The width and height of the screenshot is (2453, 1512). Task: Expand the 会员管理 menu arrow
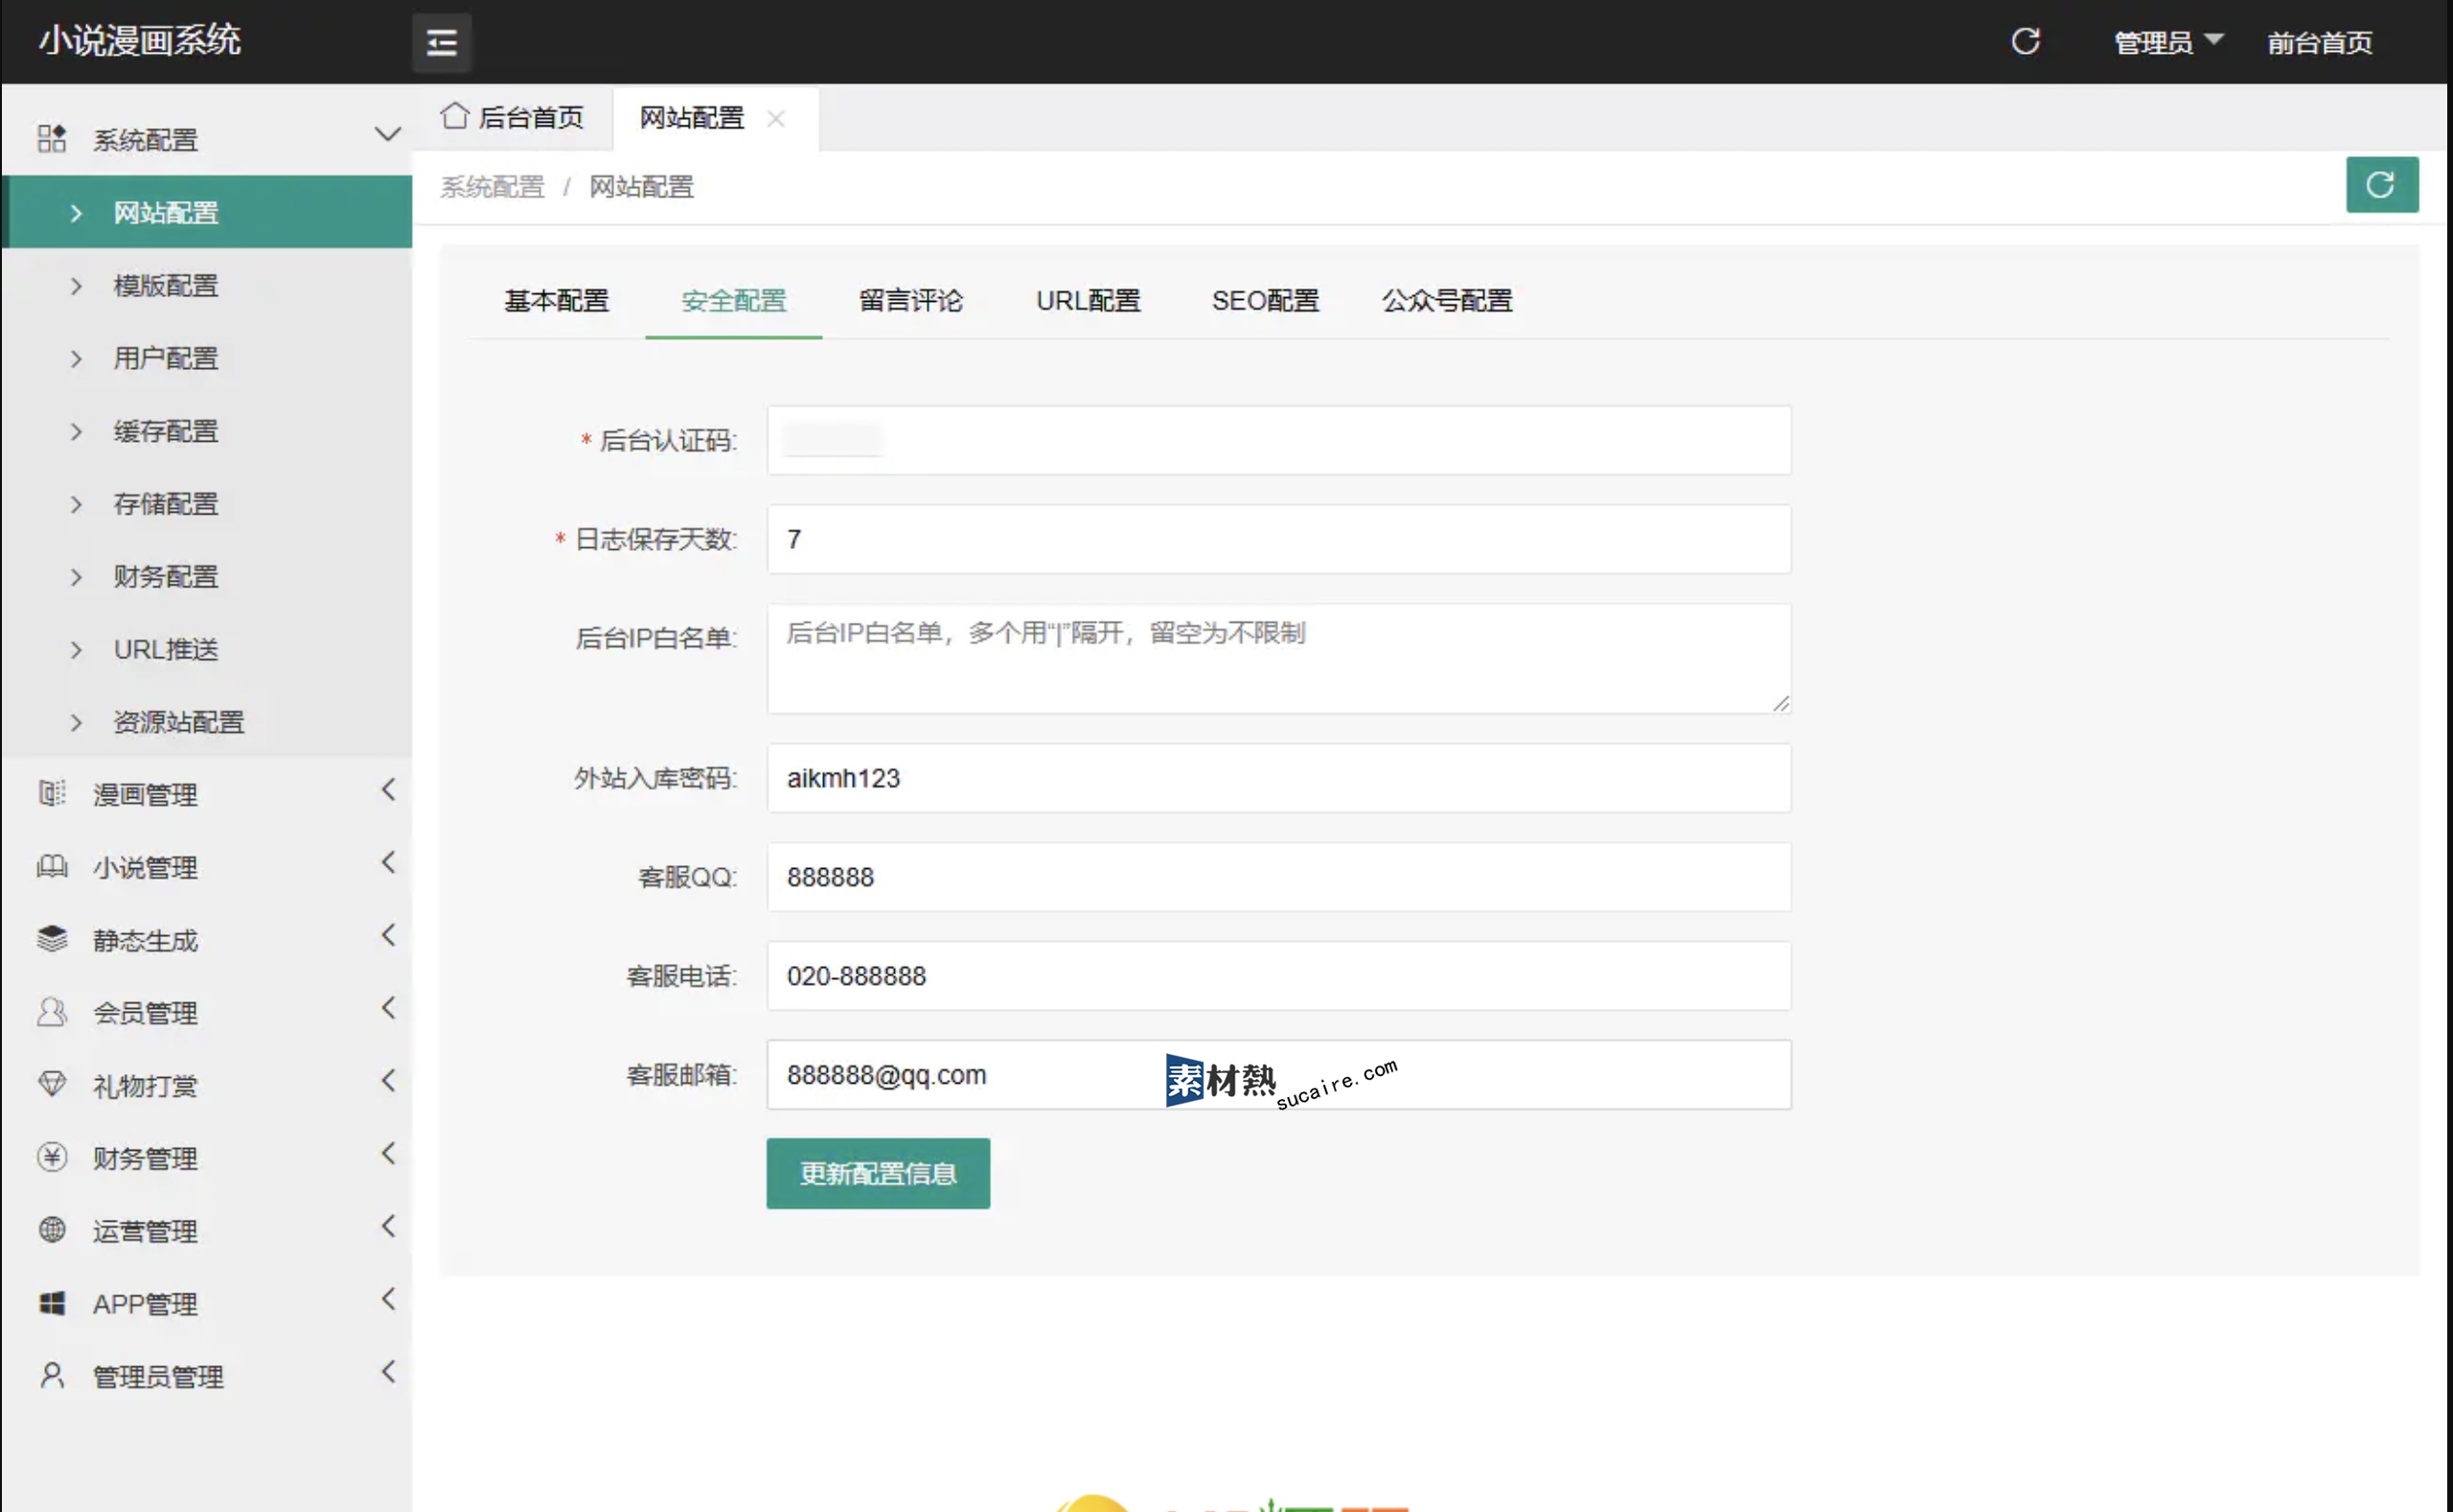coord(388,1009)
